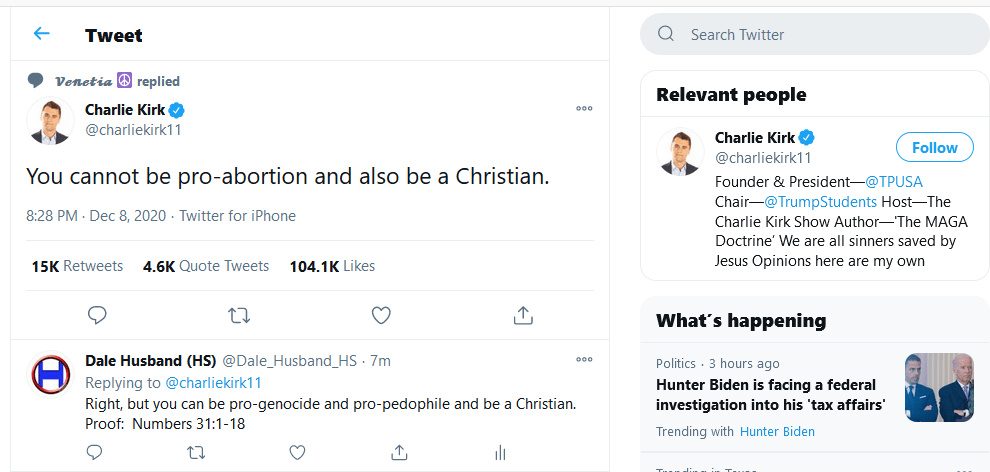Open the Hunter Biden news thumbnail

[939, 387]
